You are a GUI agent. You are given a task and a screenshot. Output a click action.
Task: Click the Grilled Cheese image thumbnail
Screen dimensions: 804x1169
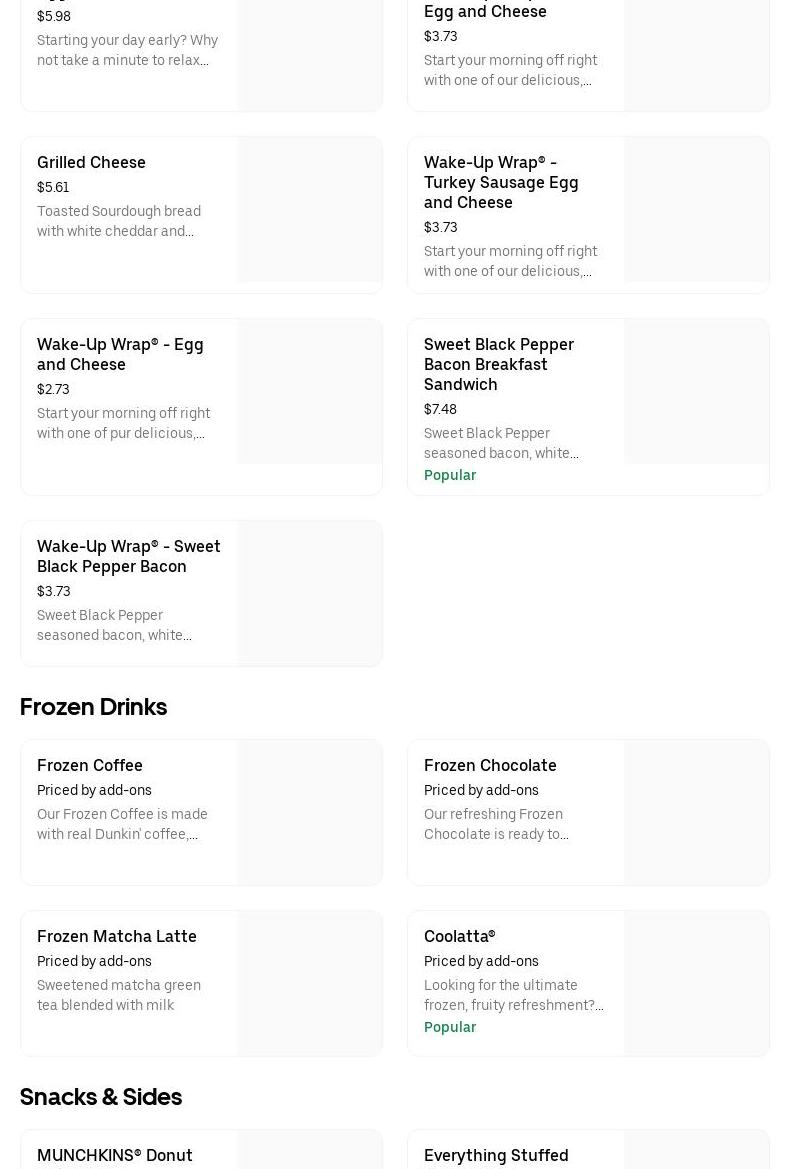click(x=310, y=210)
